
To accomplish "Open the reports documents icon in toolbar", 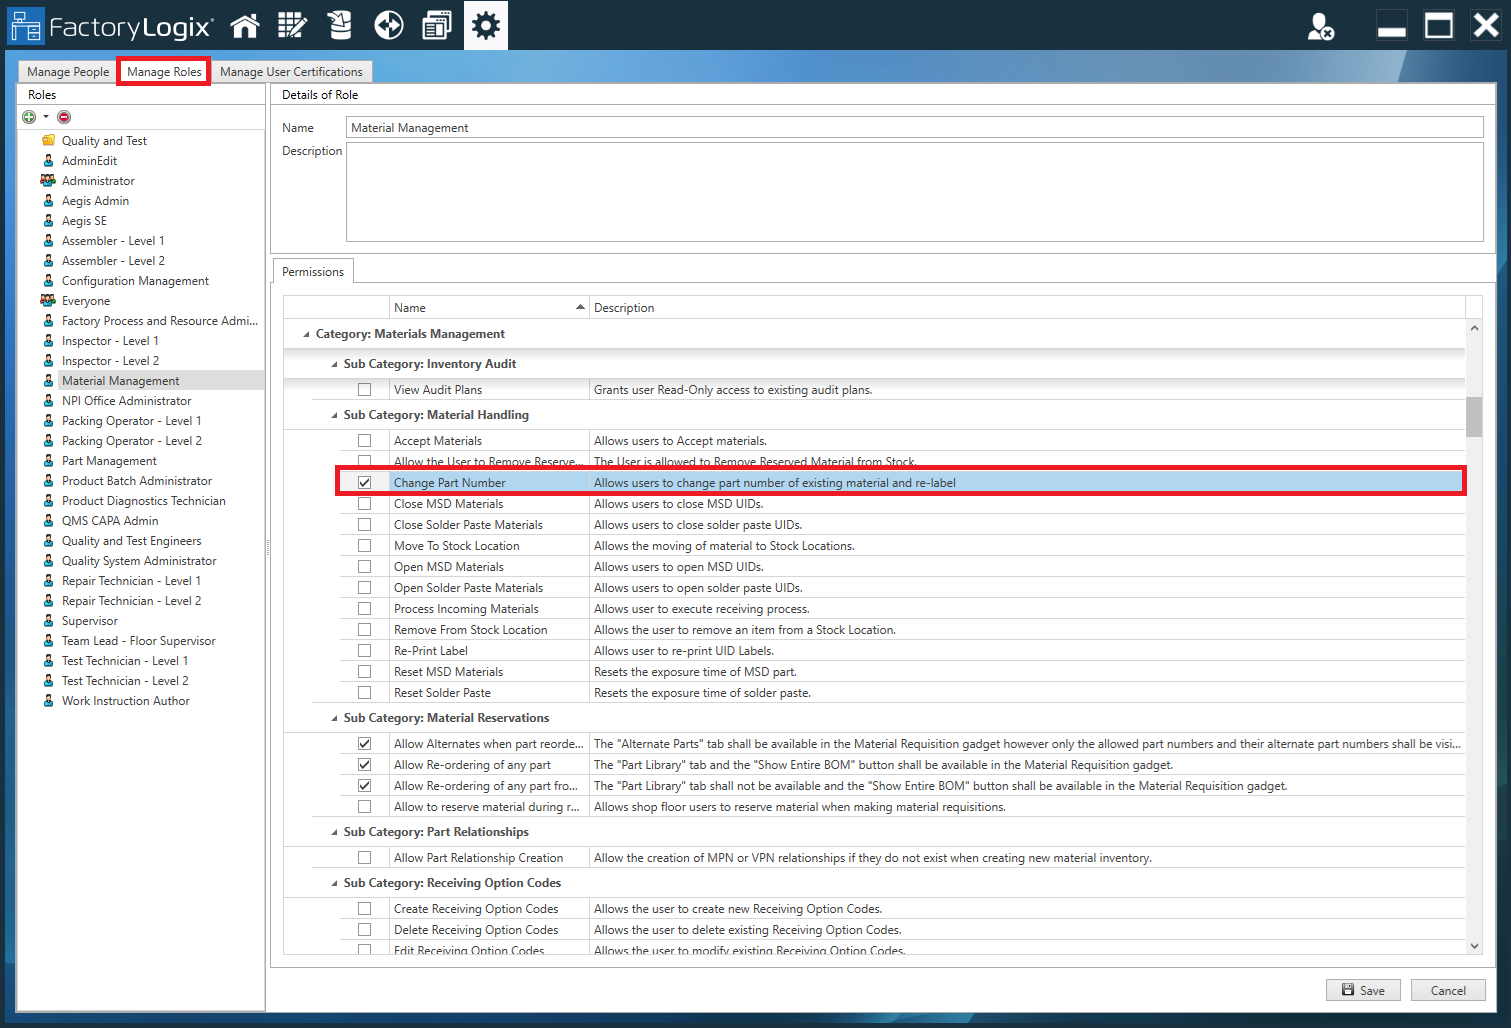I will click(x=437, y=25).
